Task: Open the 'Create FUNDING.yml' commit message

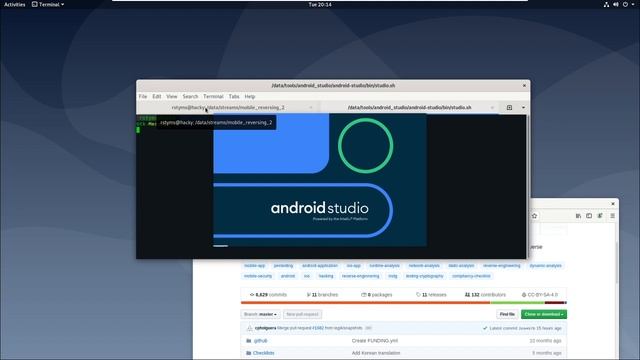Action: pyautogui.click(x=375, y=341)
